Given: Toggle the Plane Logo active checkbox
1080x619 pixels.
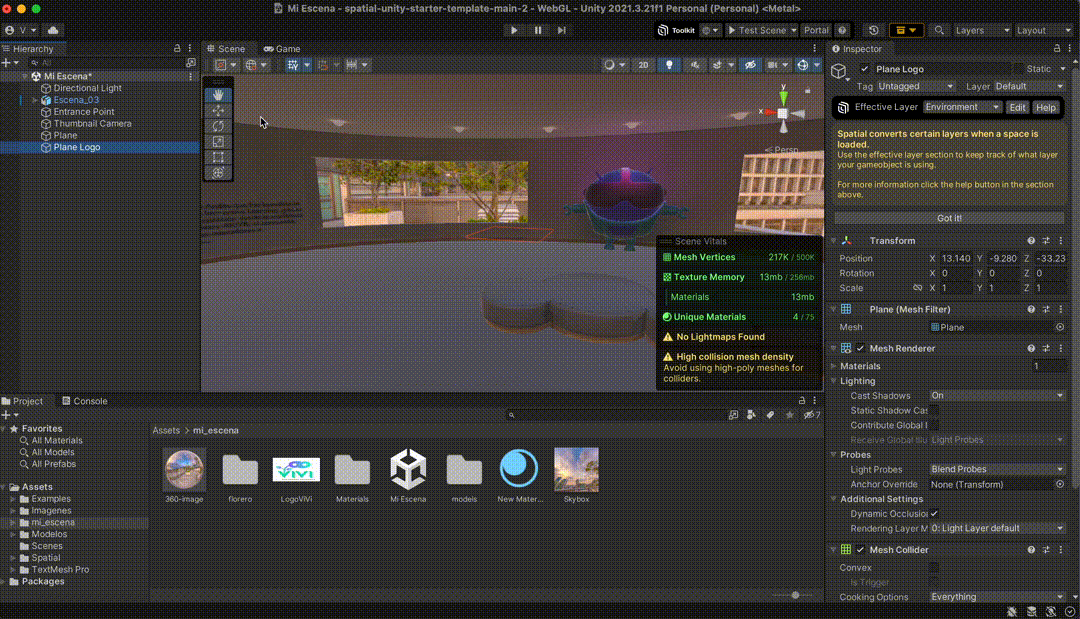Looking at the screenshot, I should pos(864,69).
